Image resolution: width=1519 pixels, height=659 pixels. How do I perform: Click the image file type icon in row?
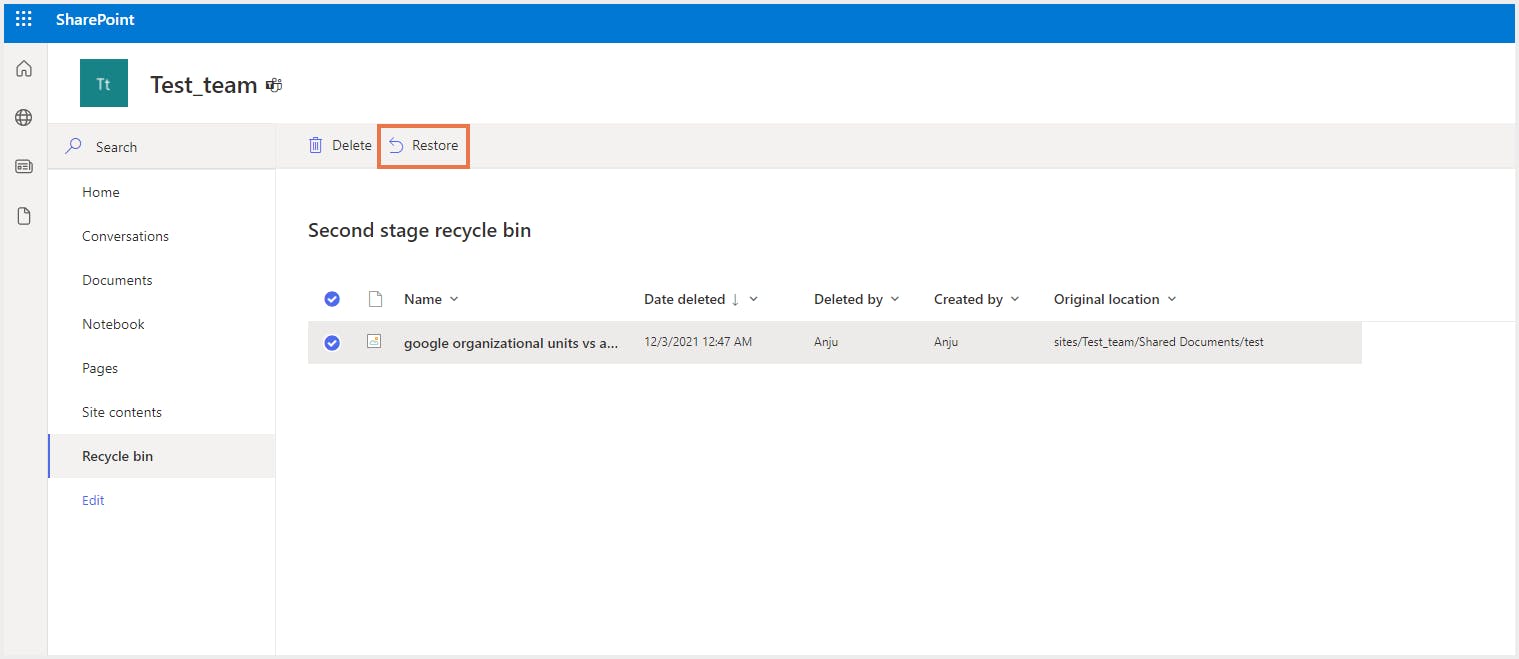coord(375,342)
